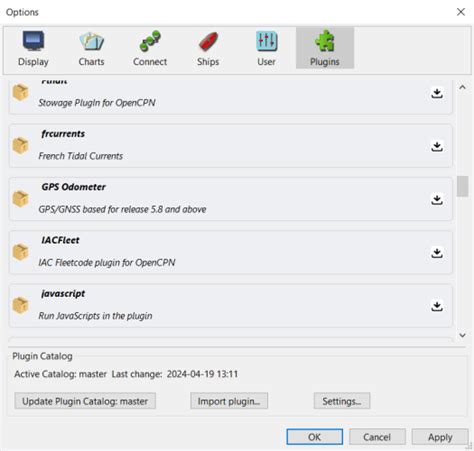Click the Stowage plugin package icon
The width and height of the screenshot is (474, 451).
21,92
